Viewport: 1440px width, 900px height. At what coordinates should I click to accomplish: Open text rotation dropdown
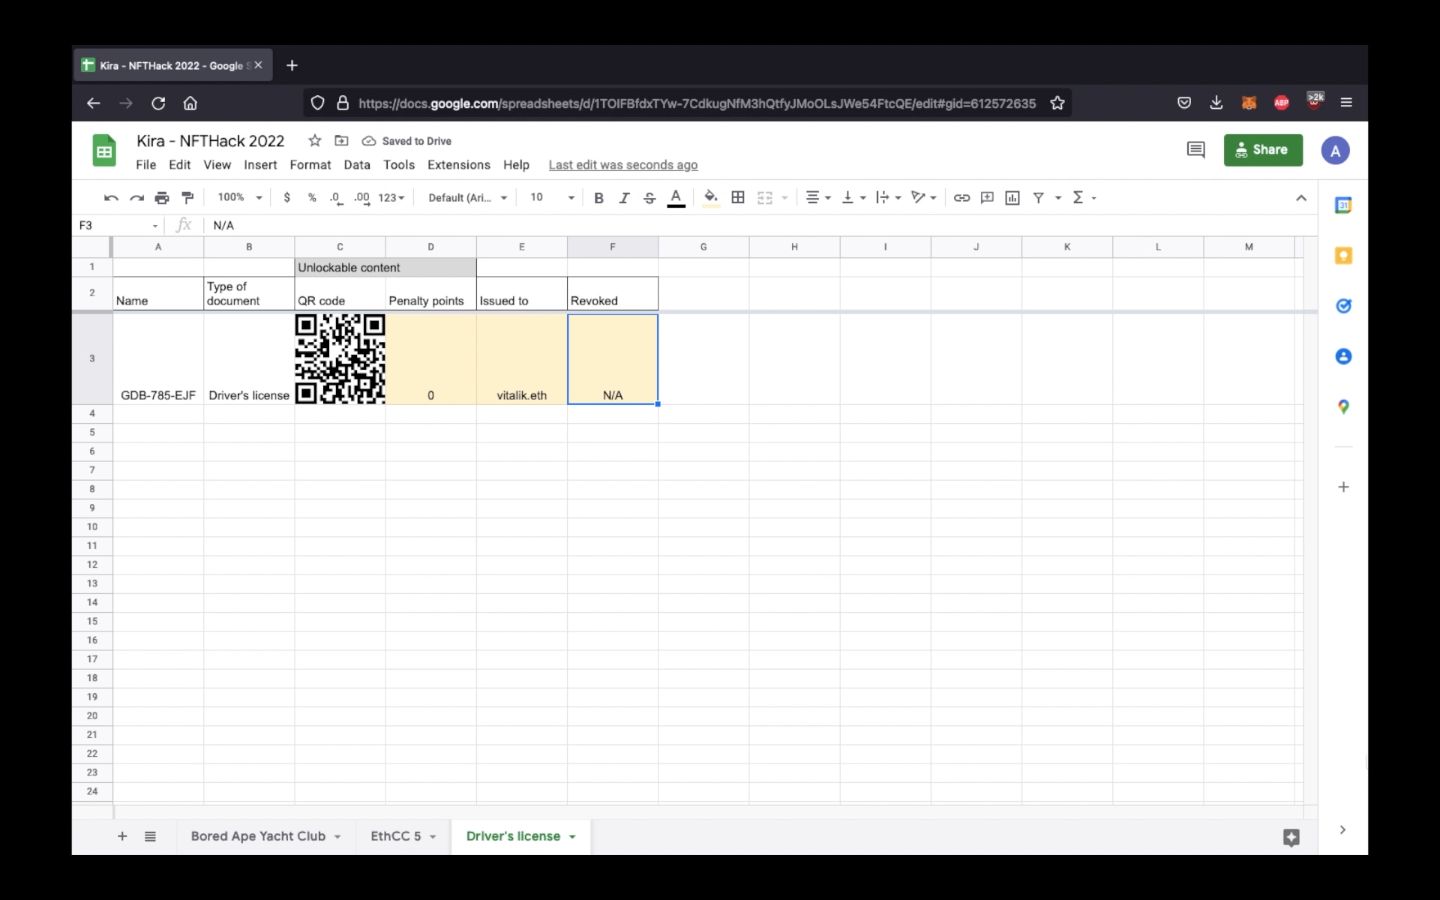(x=923, y=198)
